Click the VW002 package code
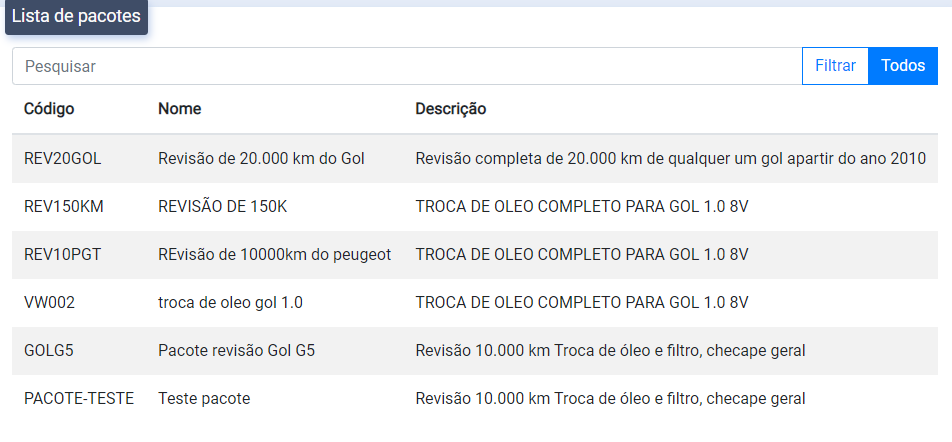The width and height of the screenshot is (952, 442). click(50, 302)
